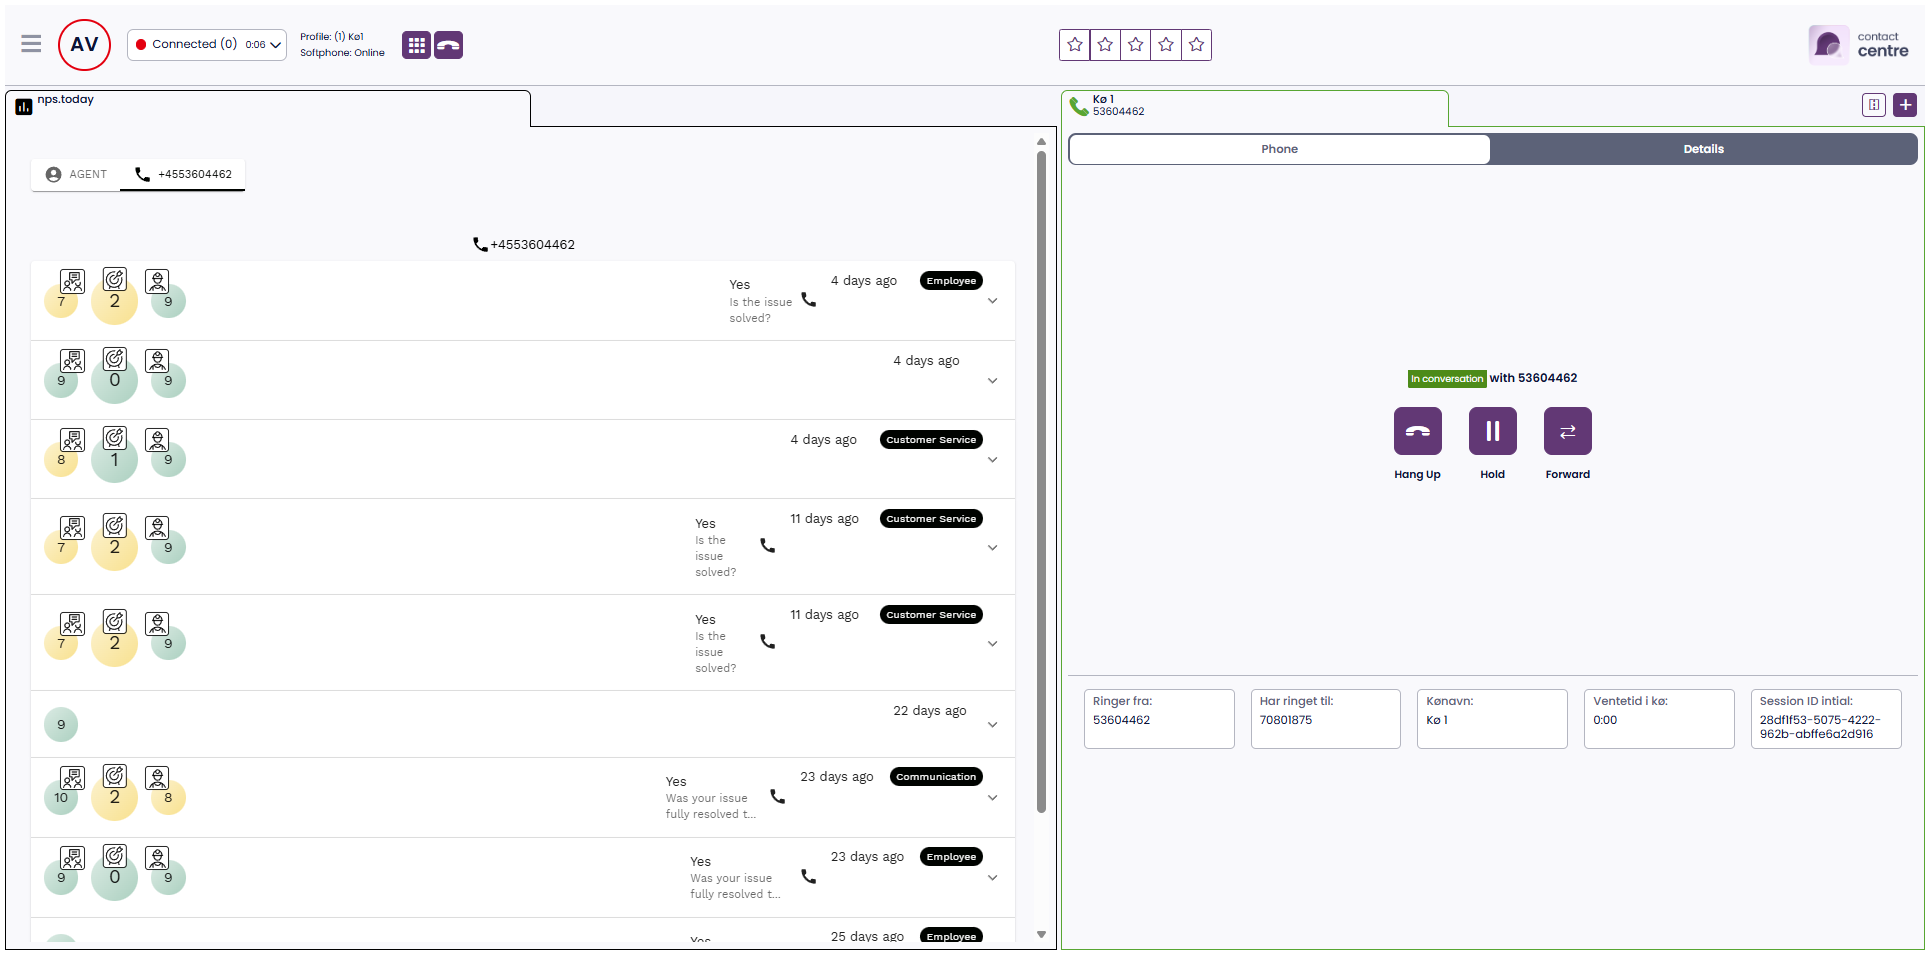
Task: Rate the call five stars
Action: tap(1196, 44)
